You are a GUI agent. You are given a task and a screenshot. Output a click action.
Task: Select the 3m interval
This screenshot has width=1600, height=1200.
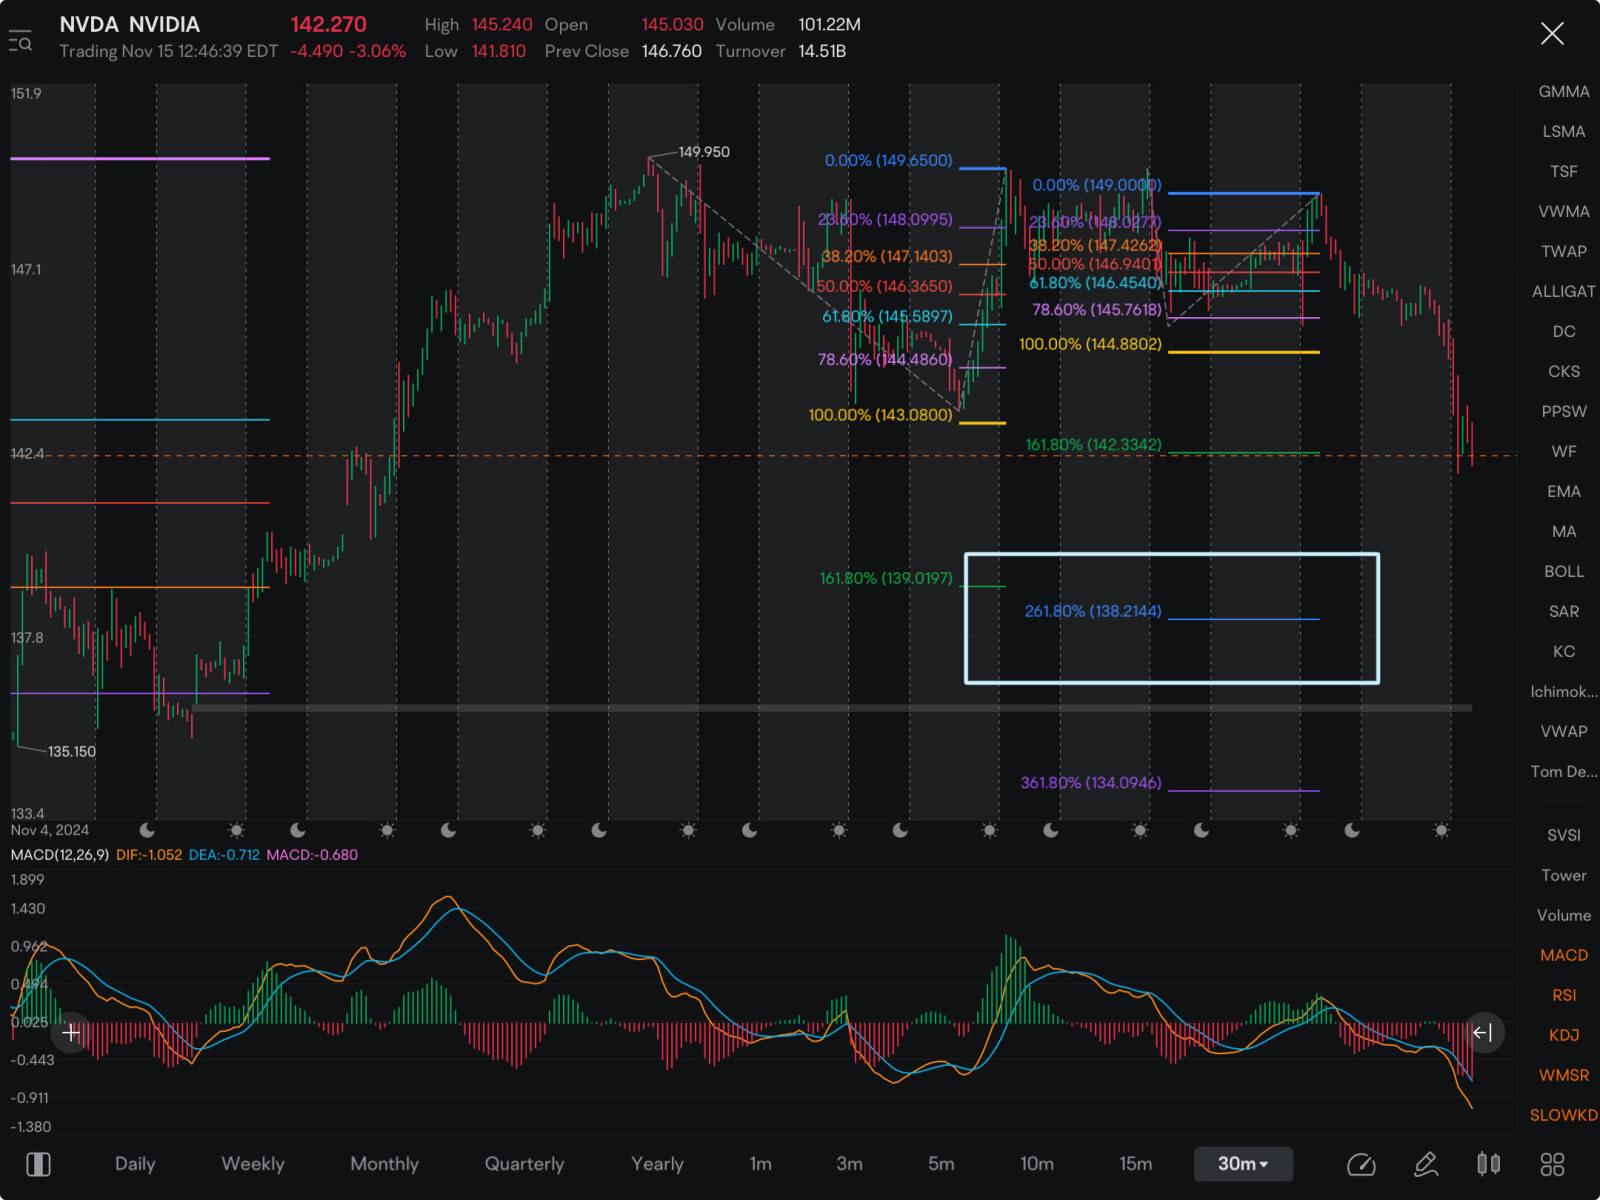(849, 1164)
